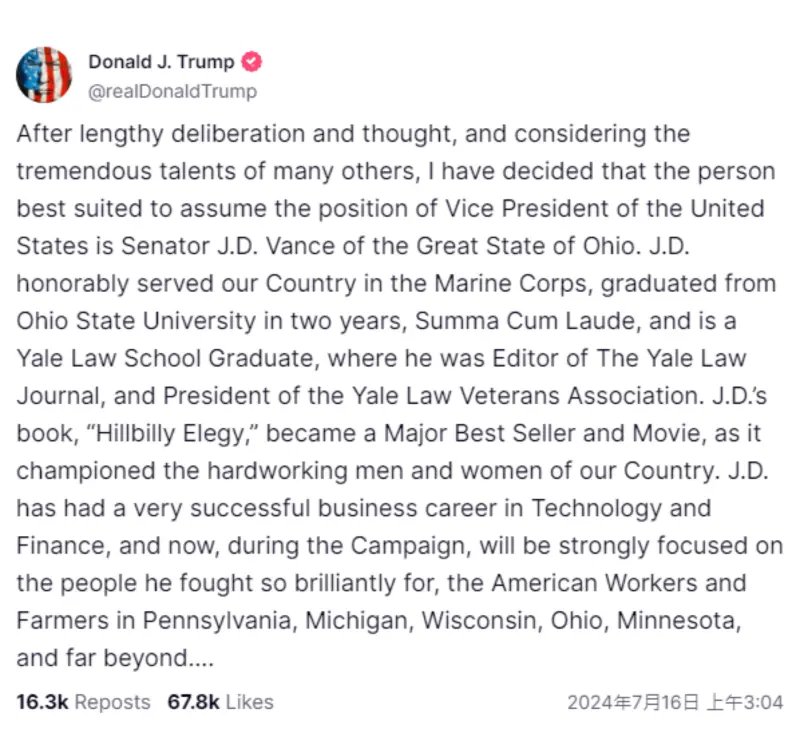
Task: Click the opening words "After lengthy deliberation"
Action: pyautogui.click(x=161, y=135)
